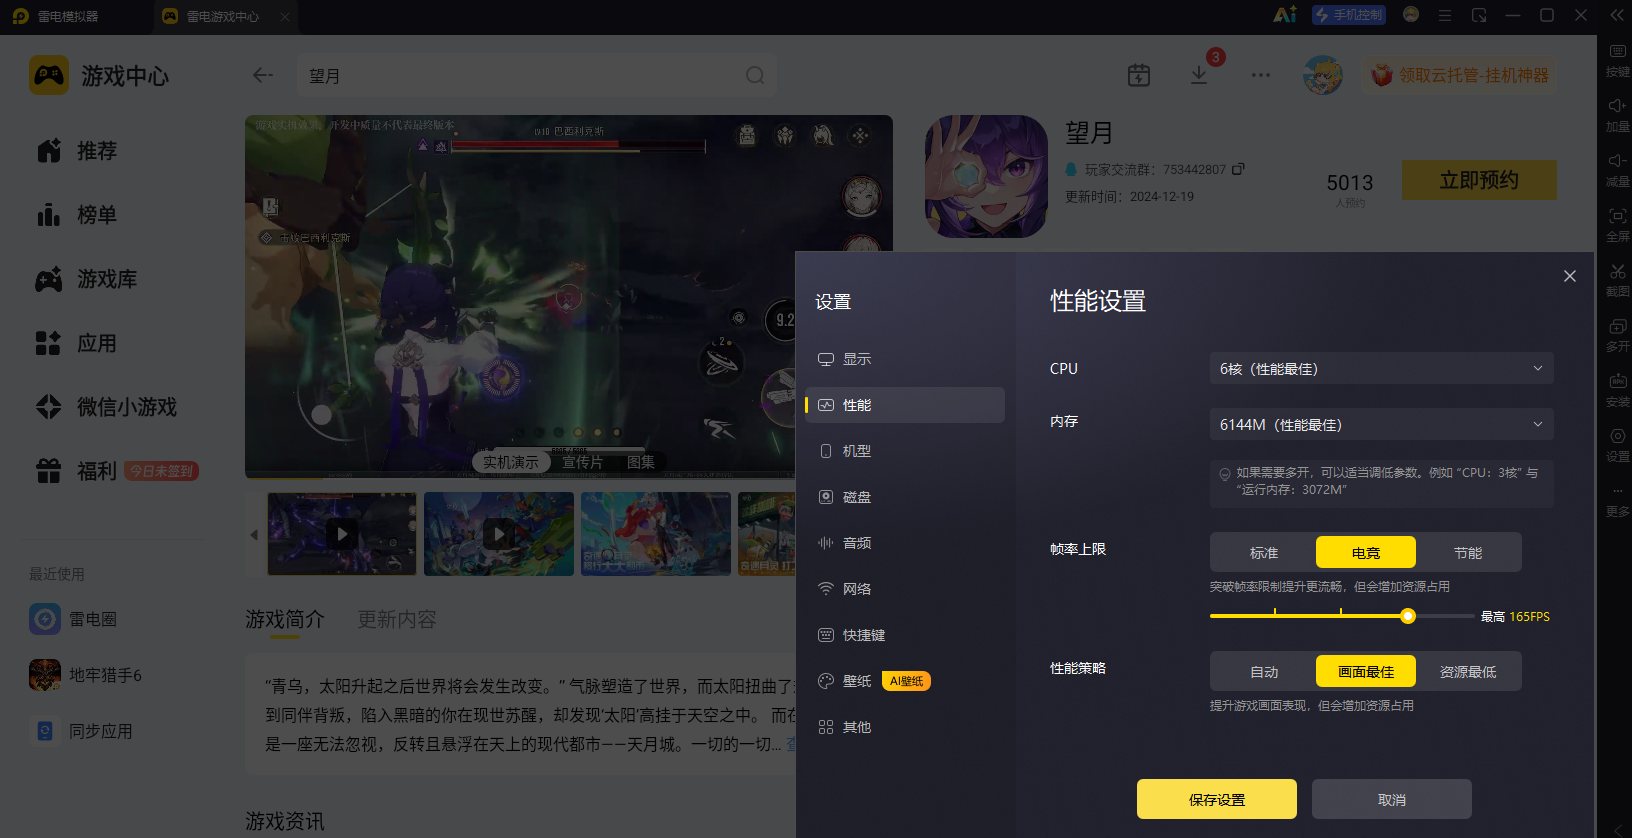
Task: Switch to the 更新内容 tab
Action: click(397, 619)
